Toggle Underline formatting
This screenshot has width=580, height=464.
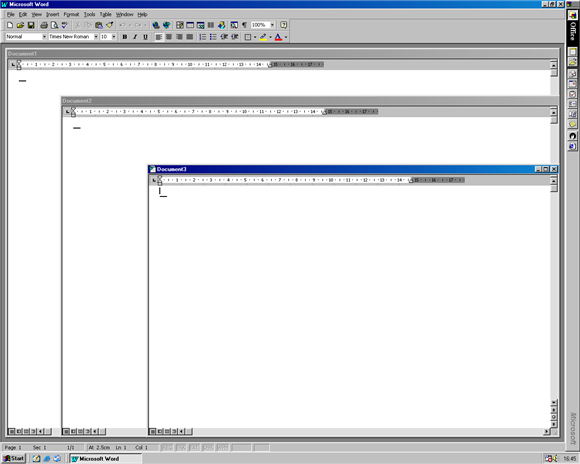point(145,37)
